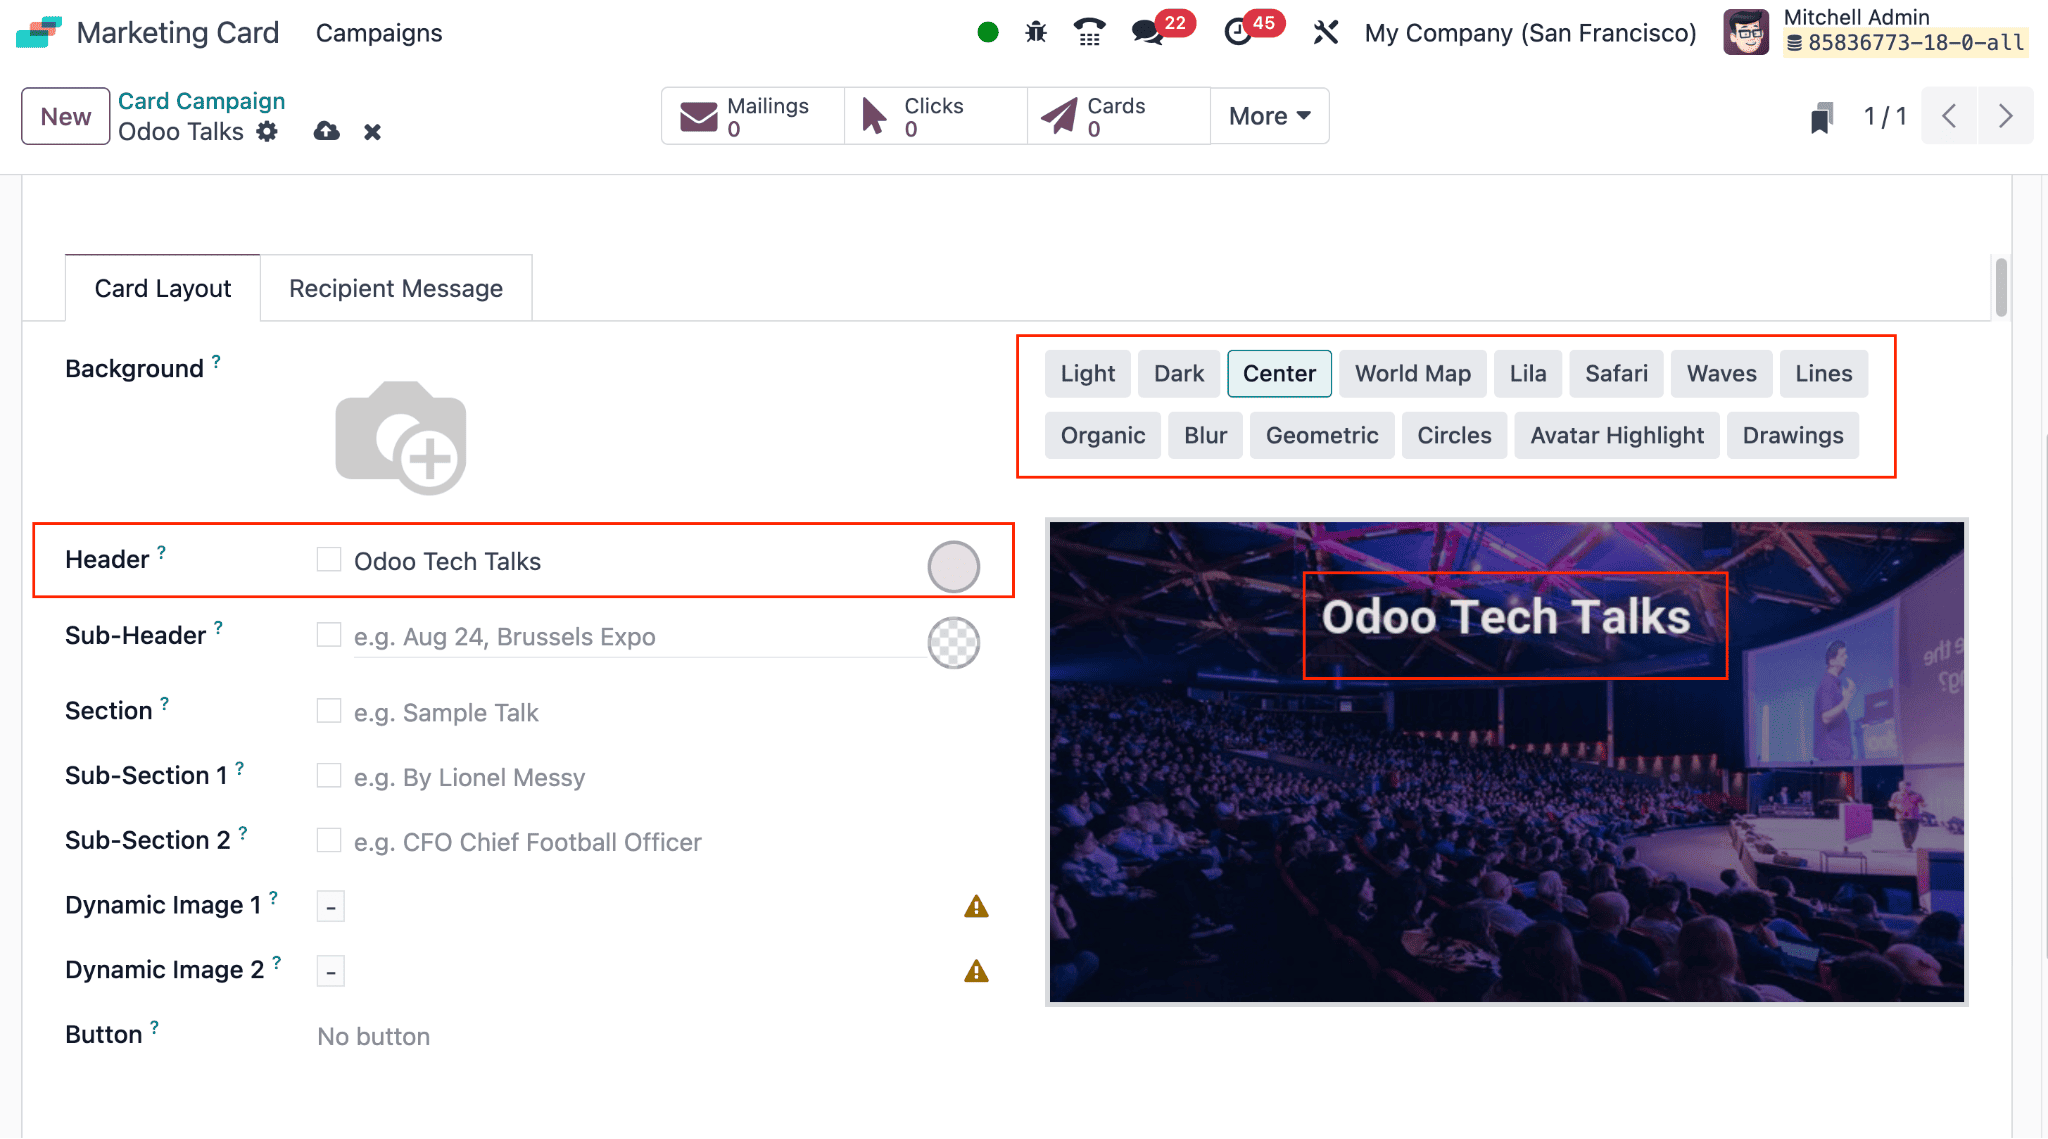Click the green online status indicator

point(988,33)
